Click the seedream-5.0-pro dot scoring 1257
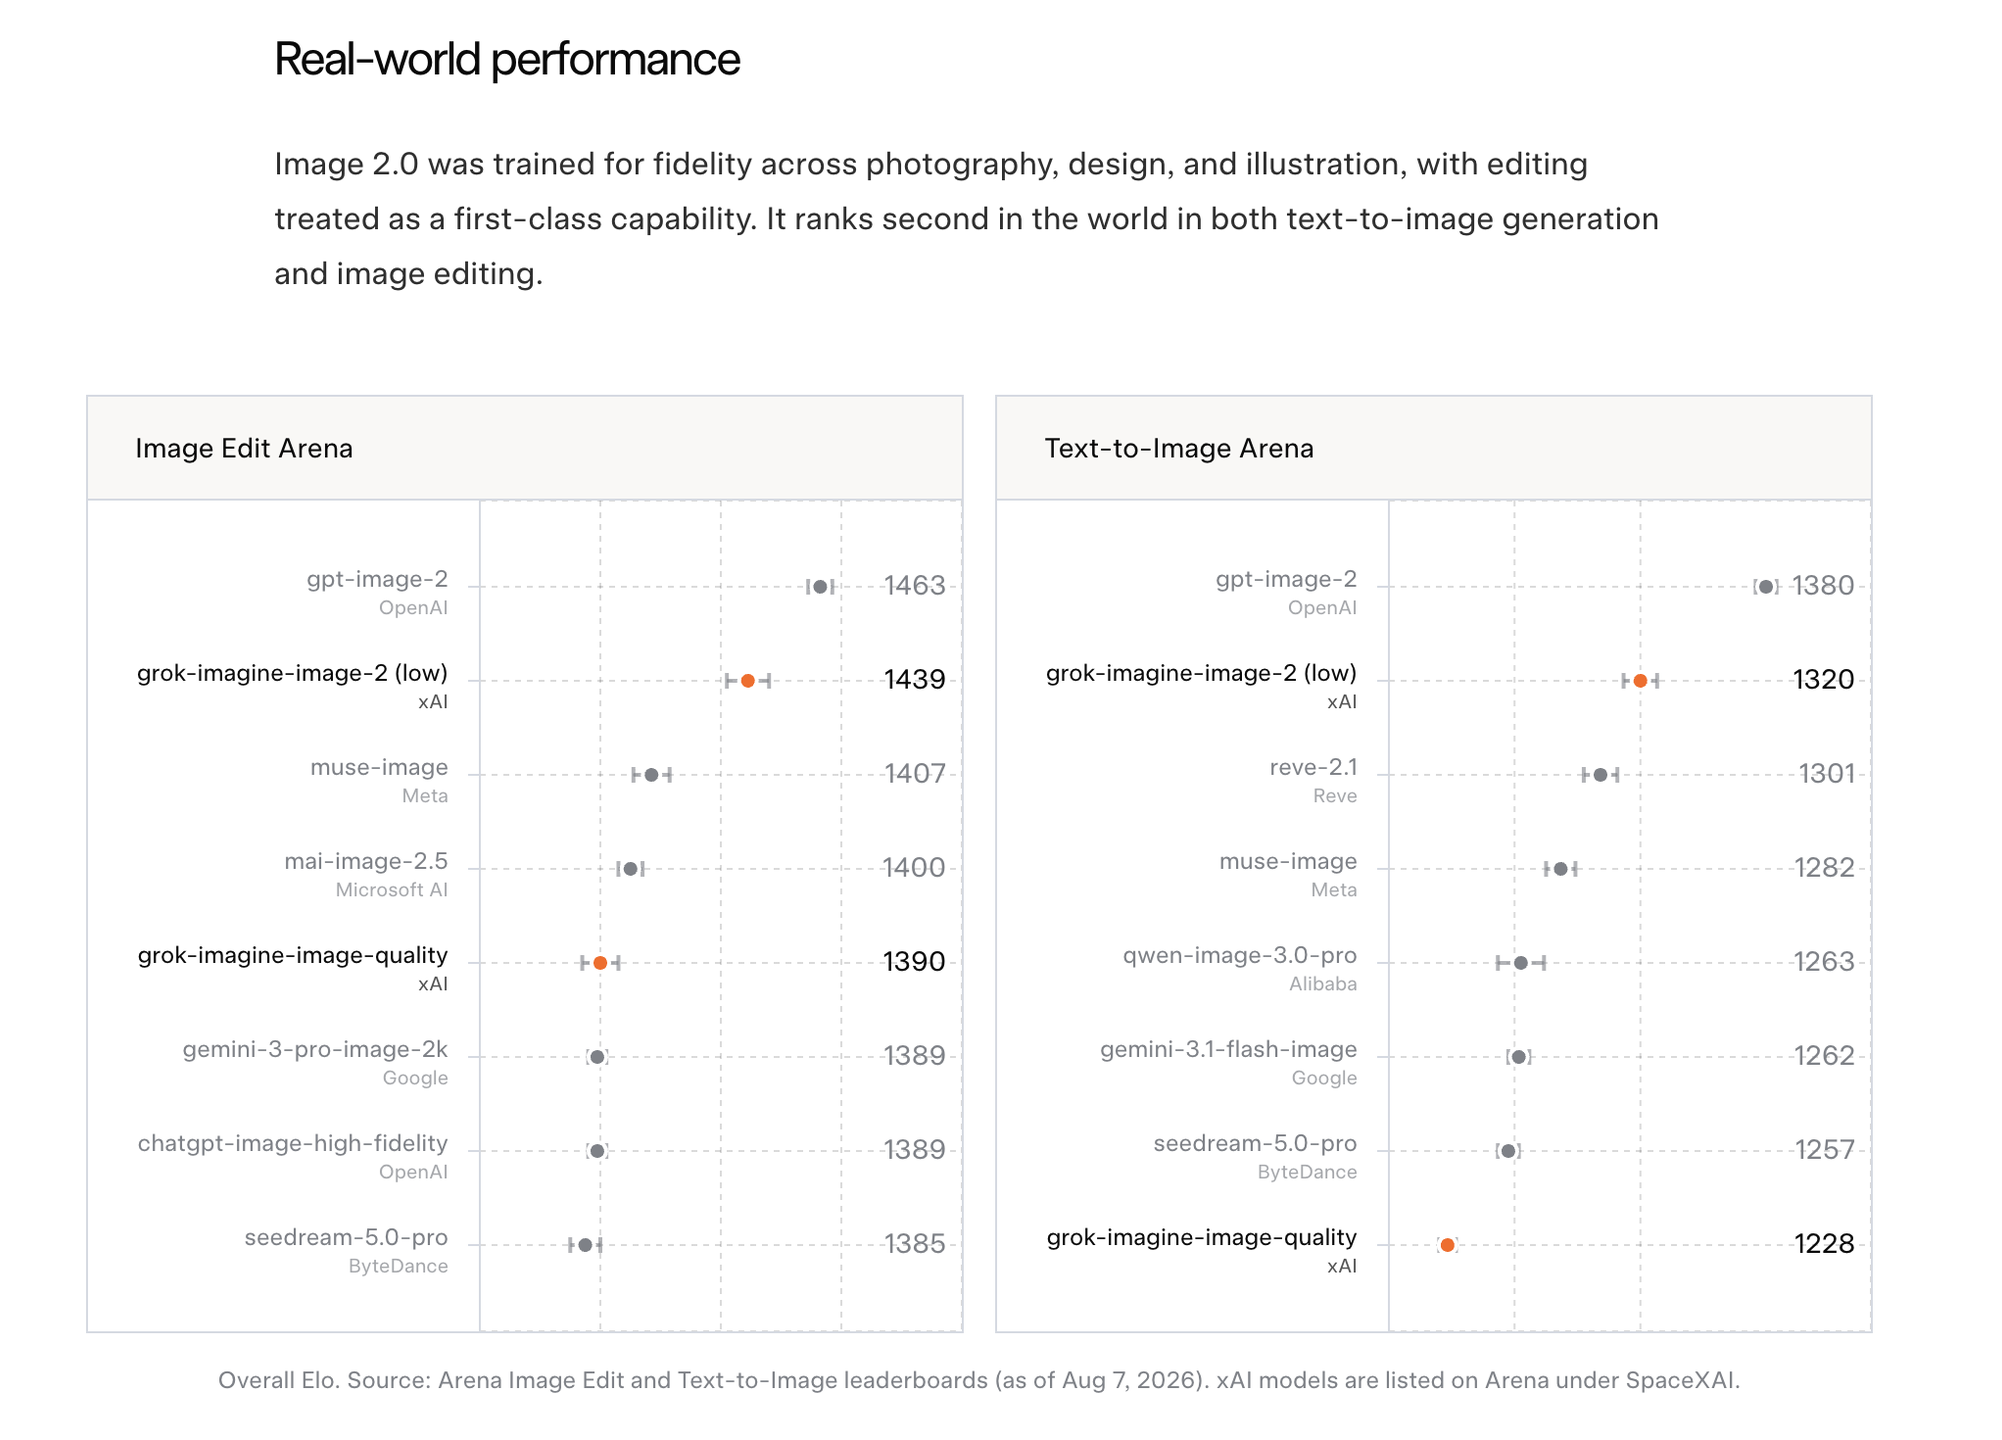 tap(1508, 1151)
